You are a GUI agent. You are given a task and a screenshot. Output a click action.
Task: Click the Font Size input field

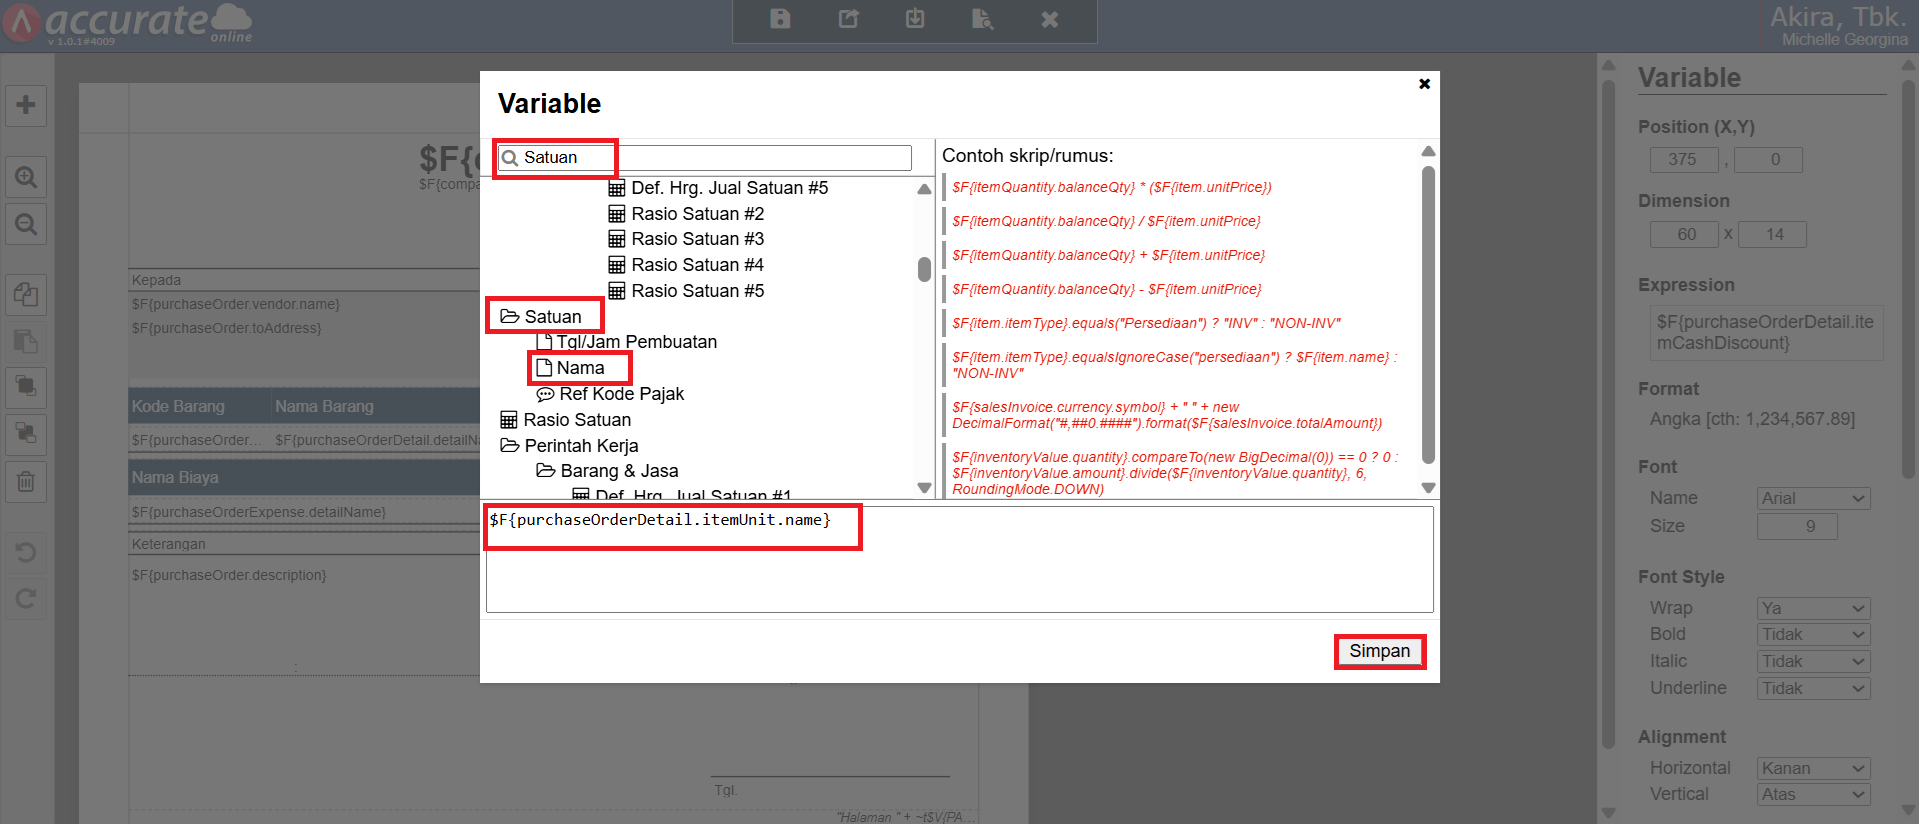coord(1797,526)
